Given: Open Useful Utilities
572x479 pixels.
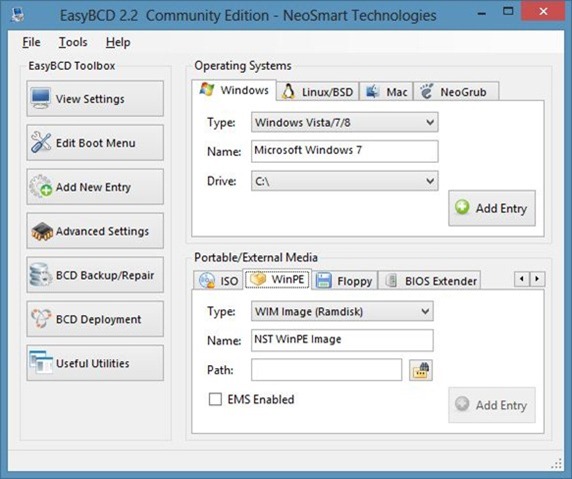Looking at the screenshot, I should (95, 363).
